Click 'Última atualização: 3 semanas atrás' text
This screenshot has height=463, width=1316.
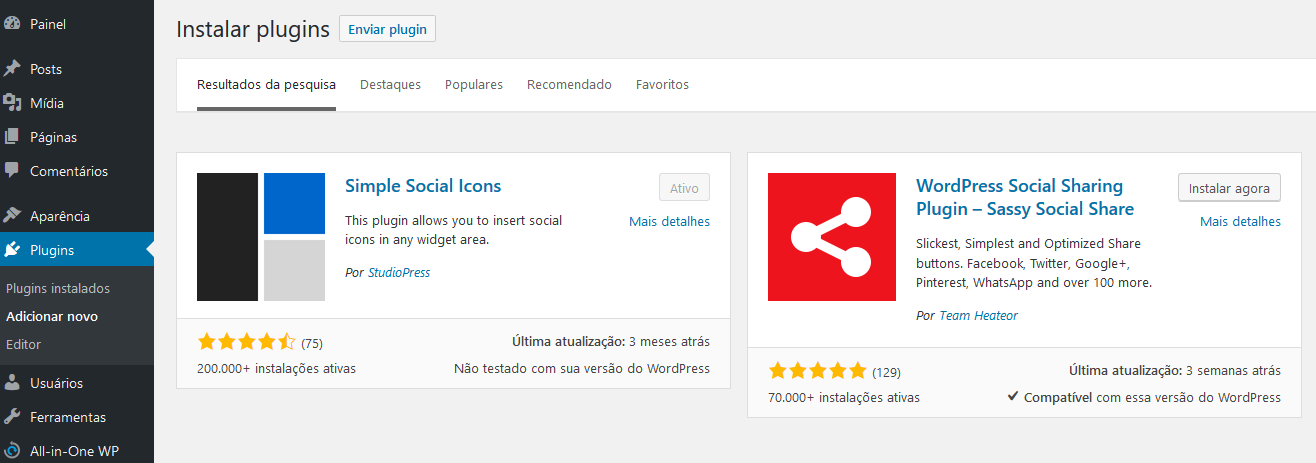coord(1175,370)
